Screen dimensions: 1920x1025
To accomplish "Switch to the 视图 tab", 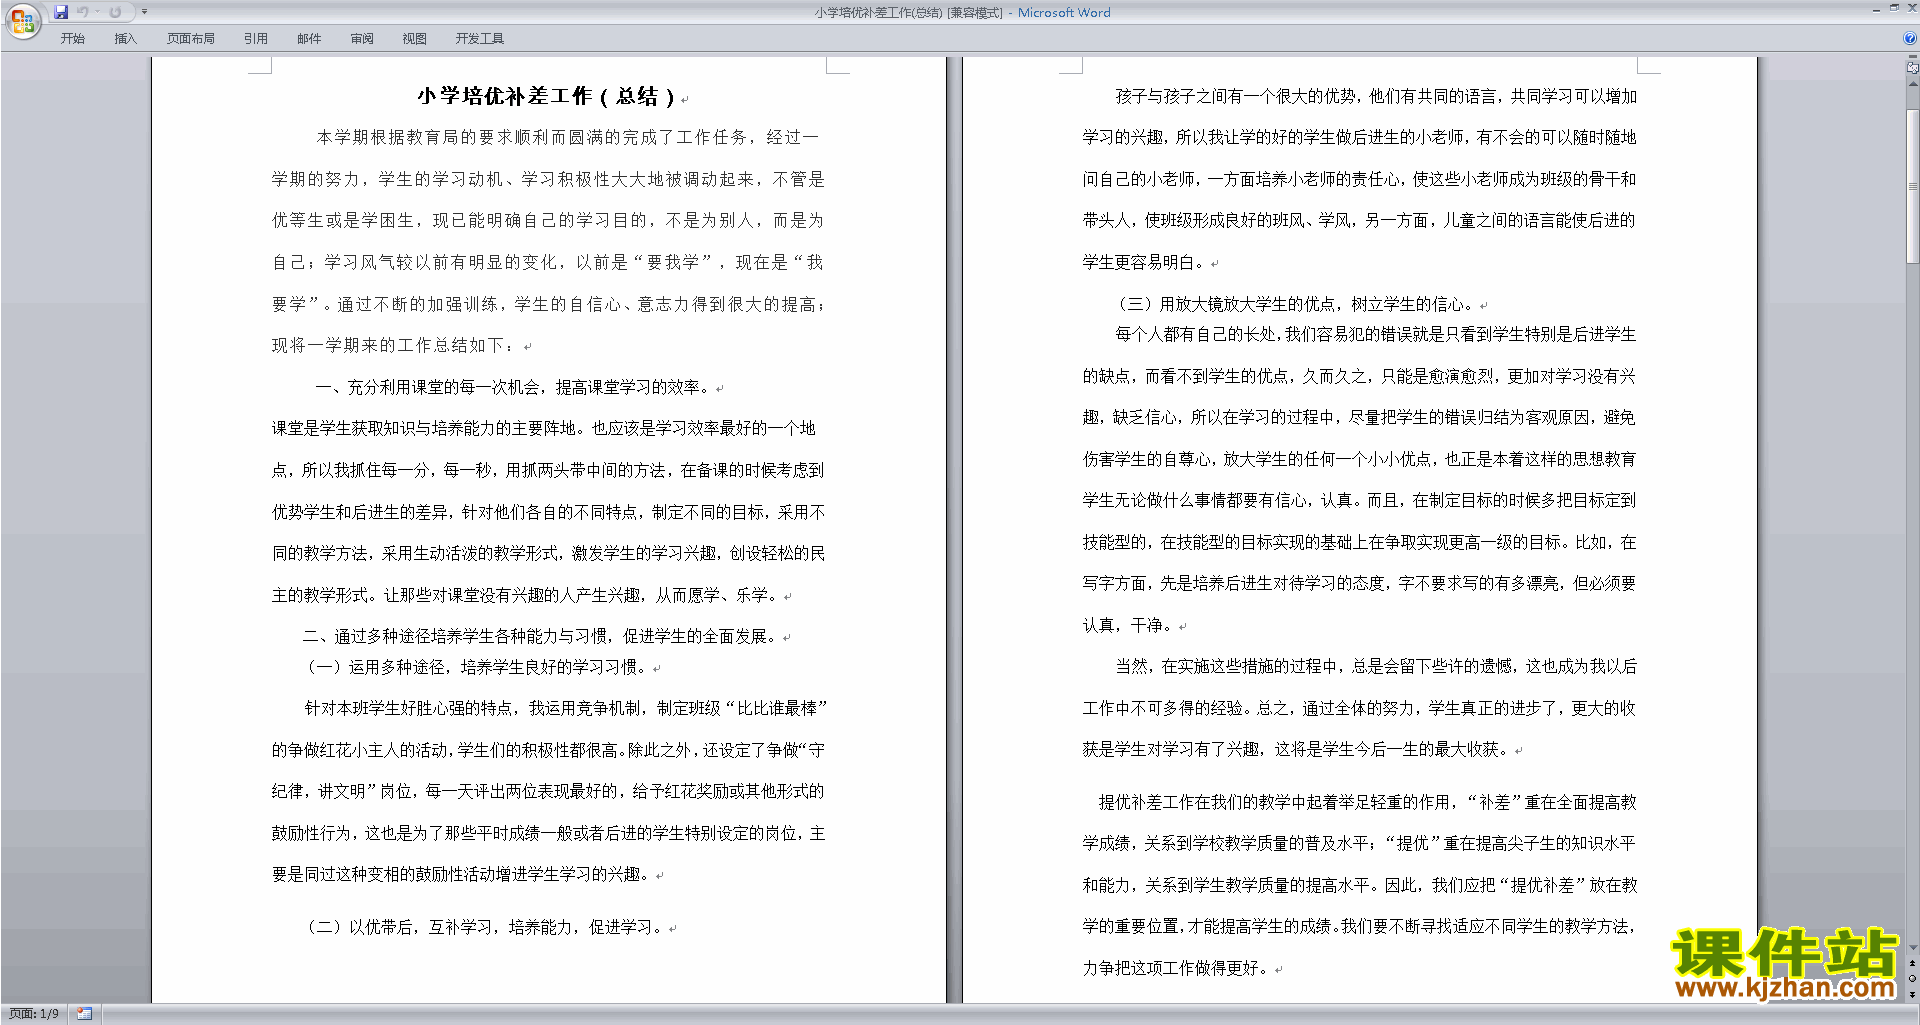I will (415, 38).
